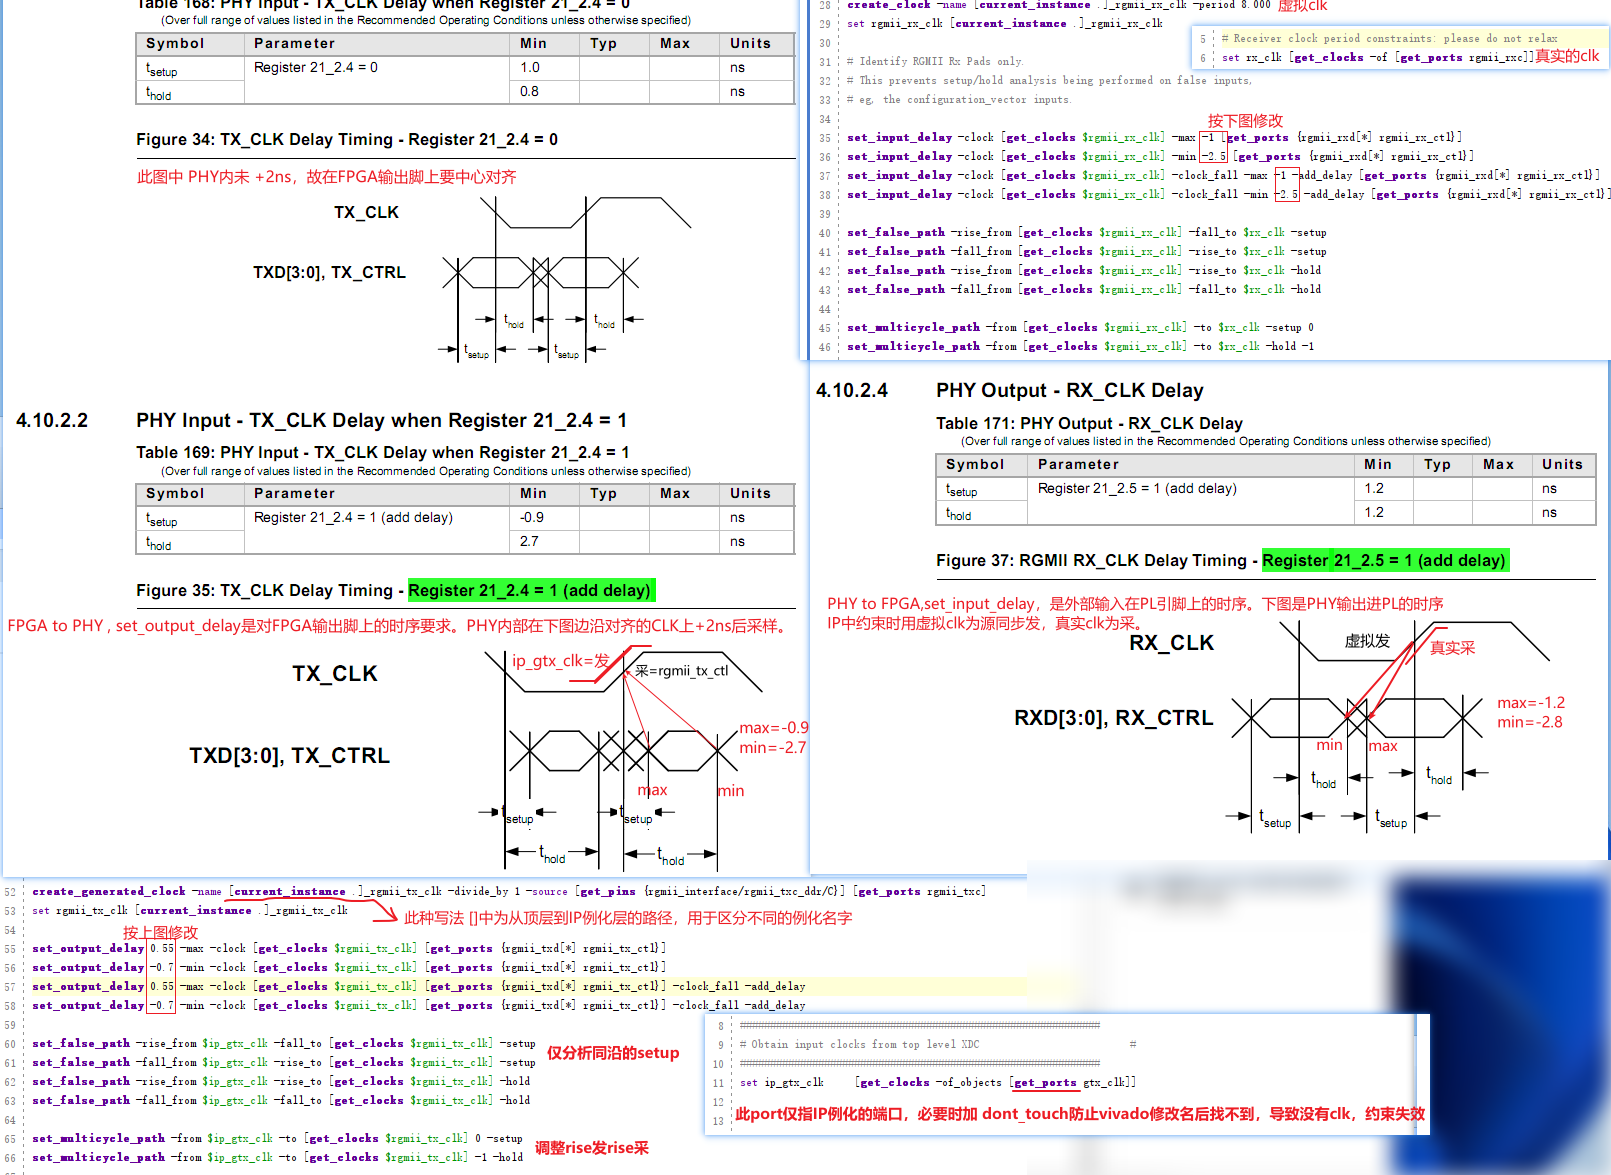The image size is (1611, 1175).
Task: Click the red "真实的clk" annotation
Action: click(1567, 56)
